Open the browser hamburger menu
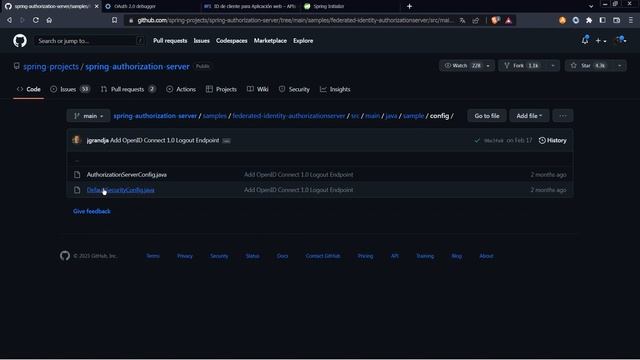640x360 pixels. 631,20
